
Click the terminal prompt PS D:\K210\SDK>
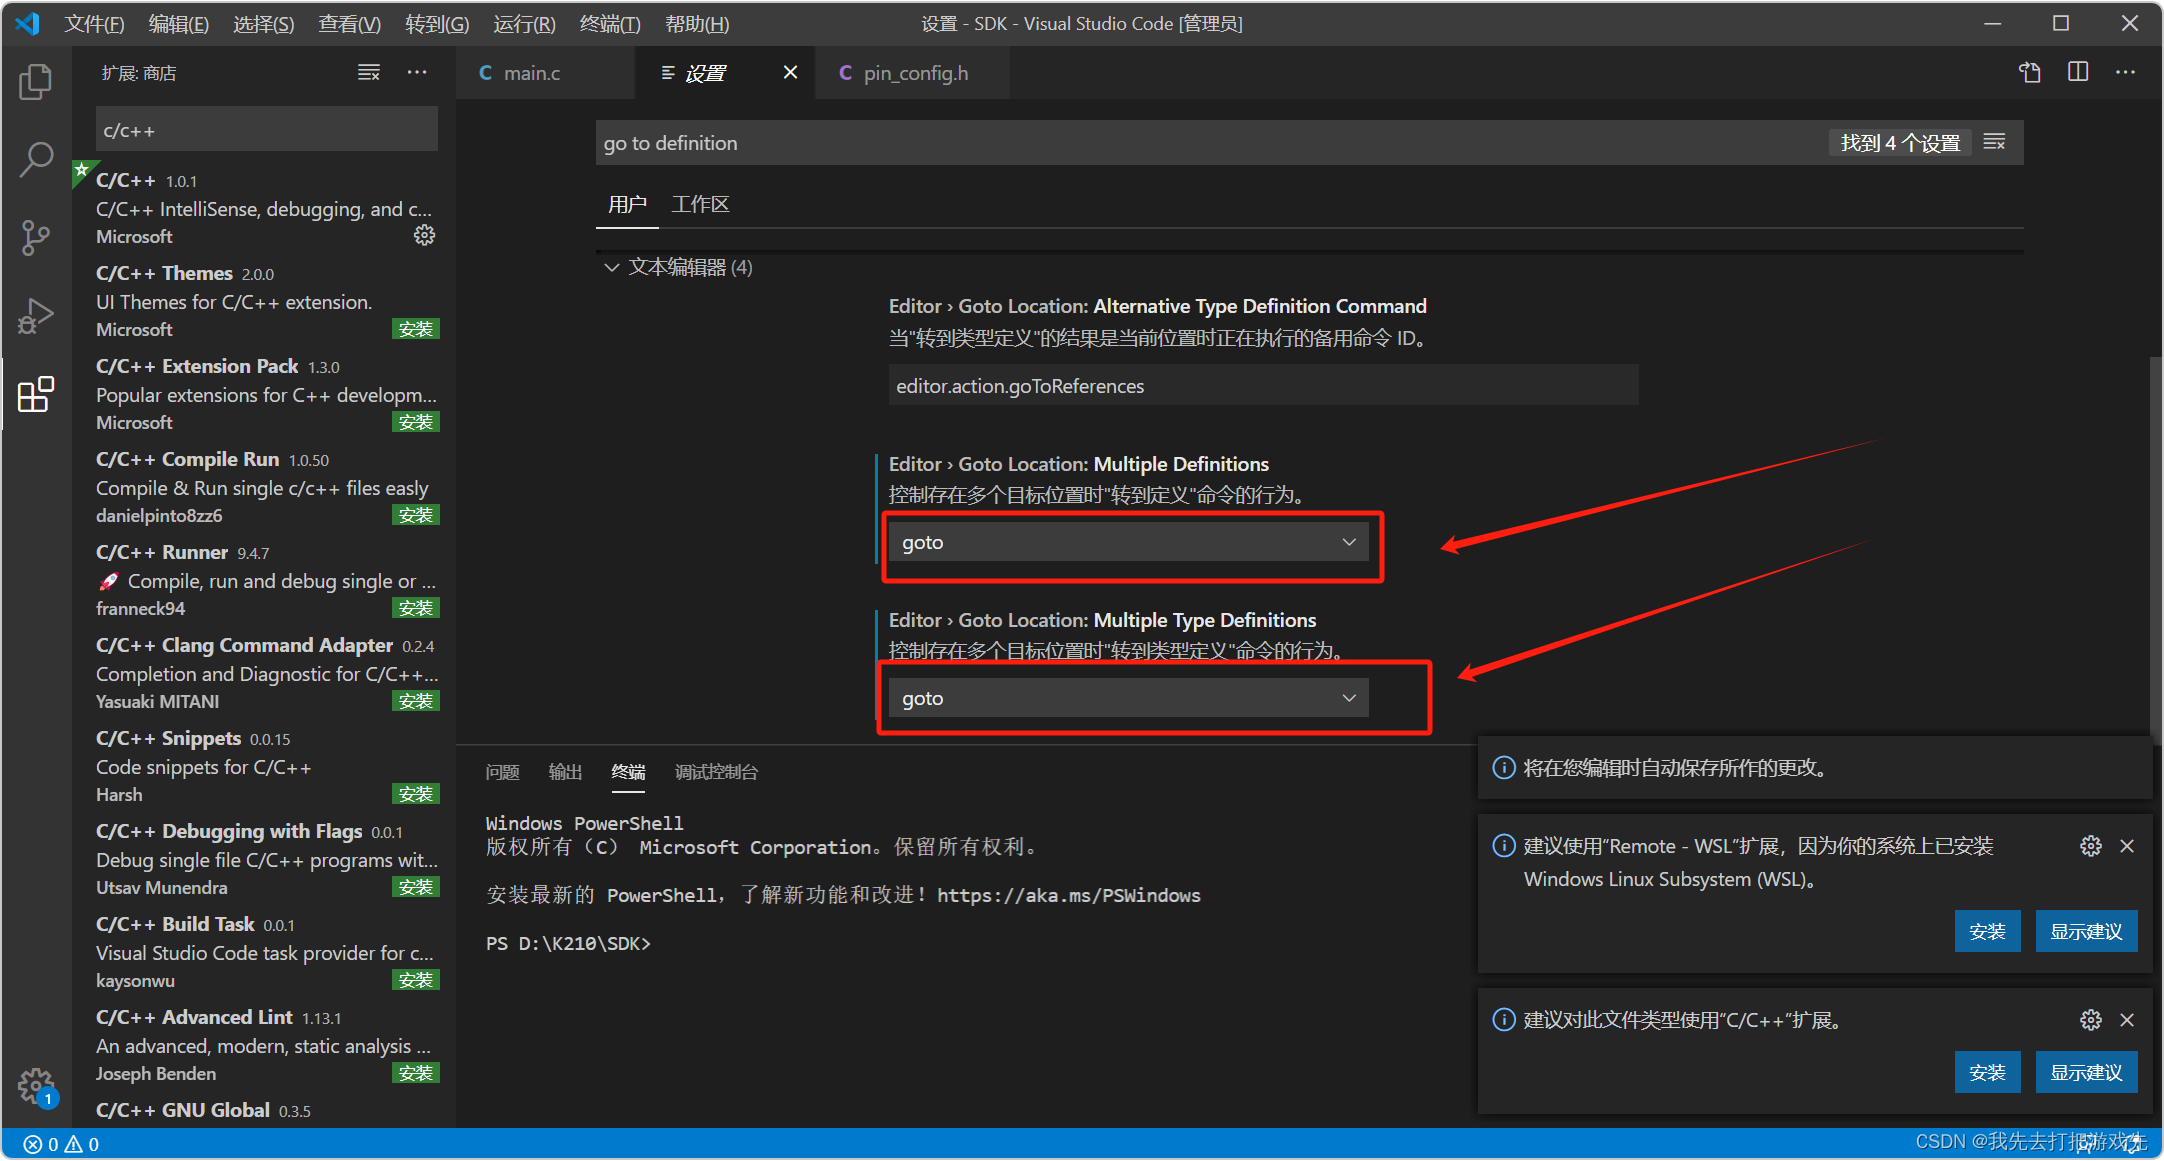568,943
